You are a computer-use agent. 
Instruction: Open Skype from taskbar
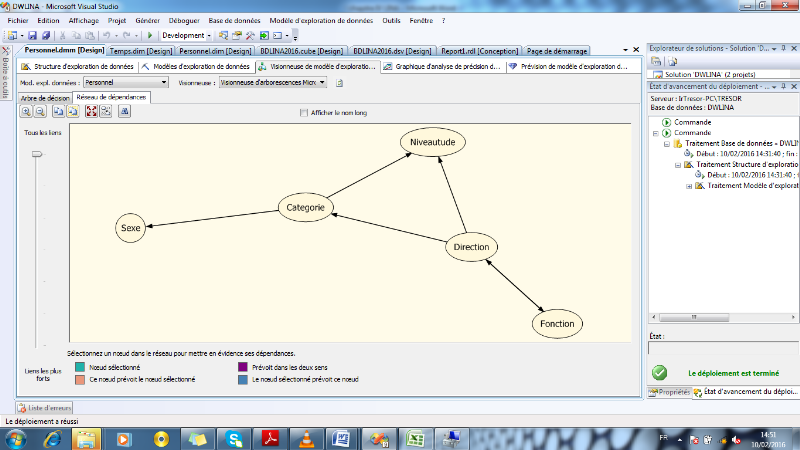coord(234,439)
